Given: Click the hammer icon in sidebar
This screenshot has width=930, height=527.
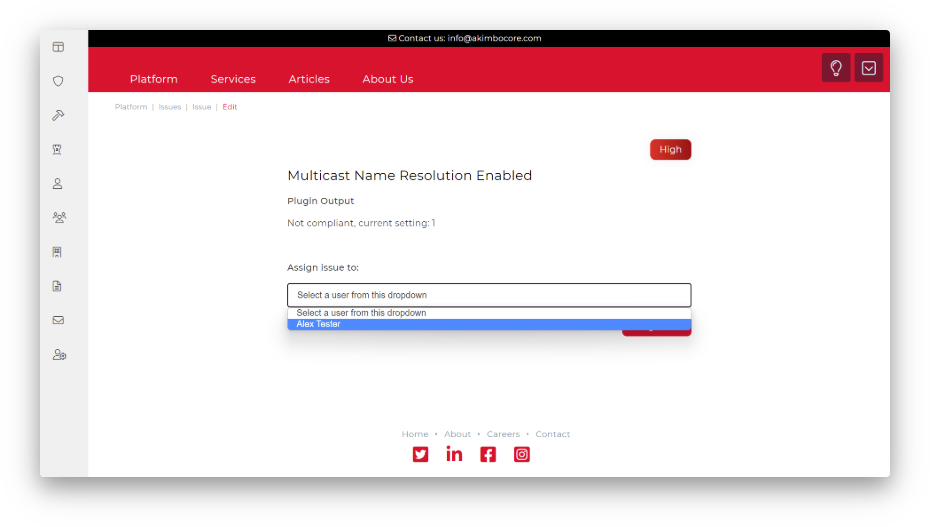Looking at the screenshot, I should [58, 115].
